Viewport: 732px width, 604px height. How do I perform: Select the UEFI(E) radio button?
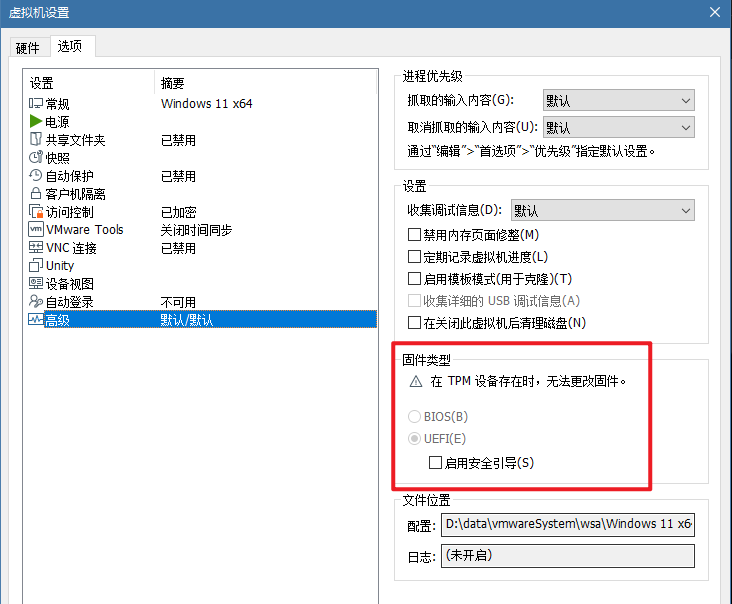(x=414, y=438)
